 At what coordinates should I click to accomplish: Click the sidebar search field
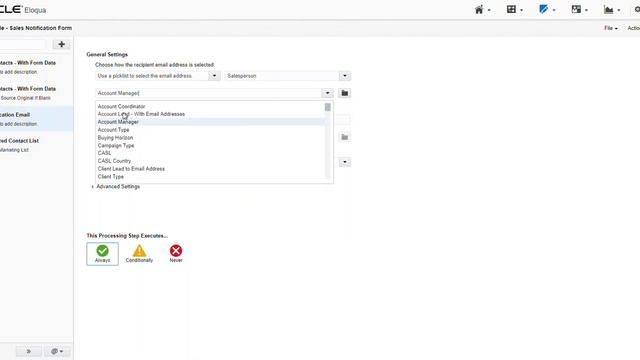[x=22, y=44]
